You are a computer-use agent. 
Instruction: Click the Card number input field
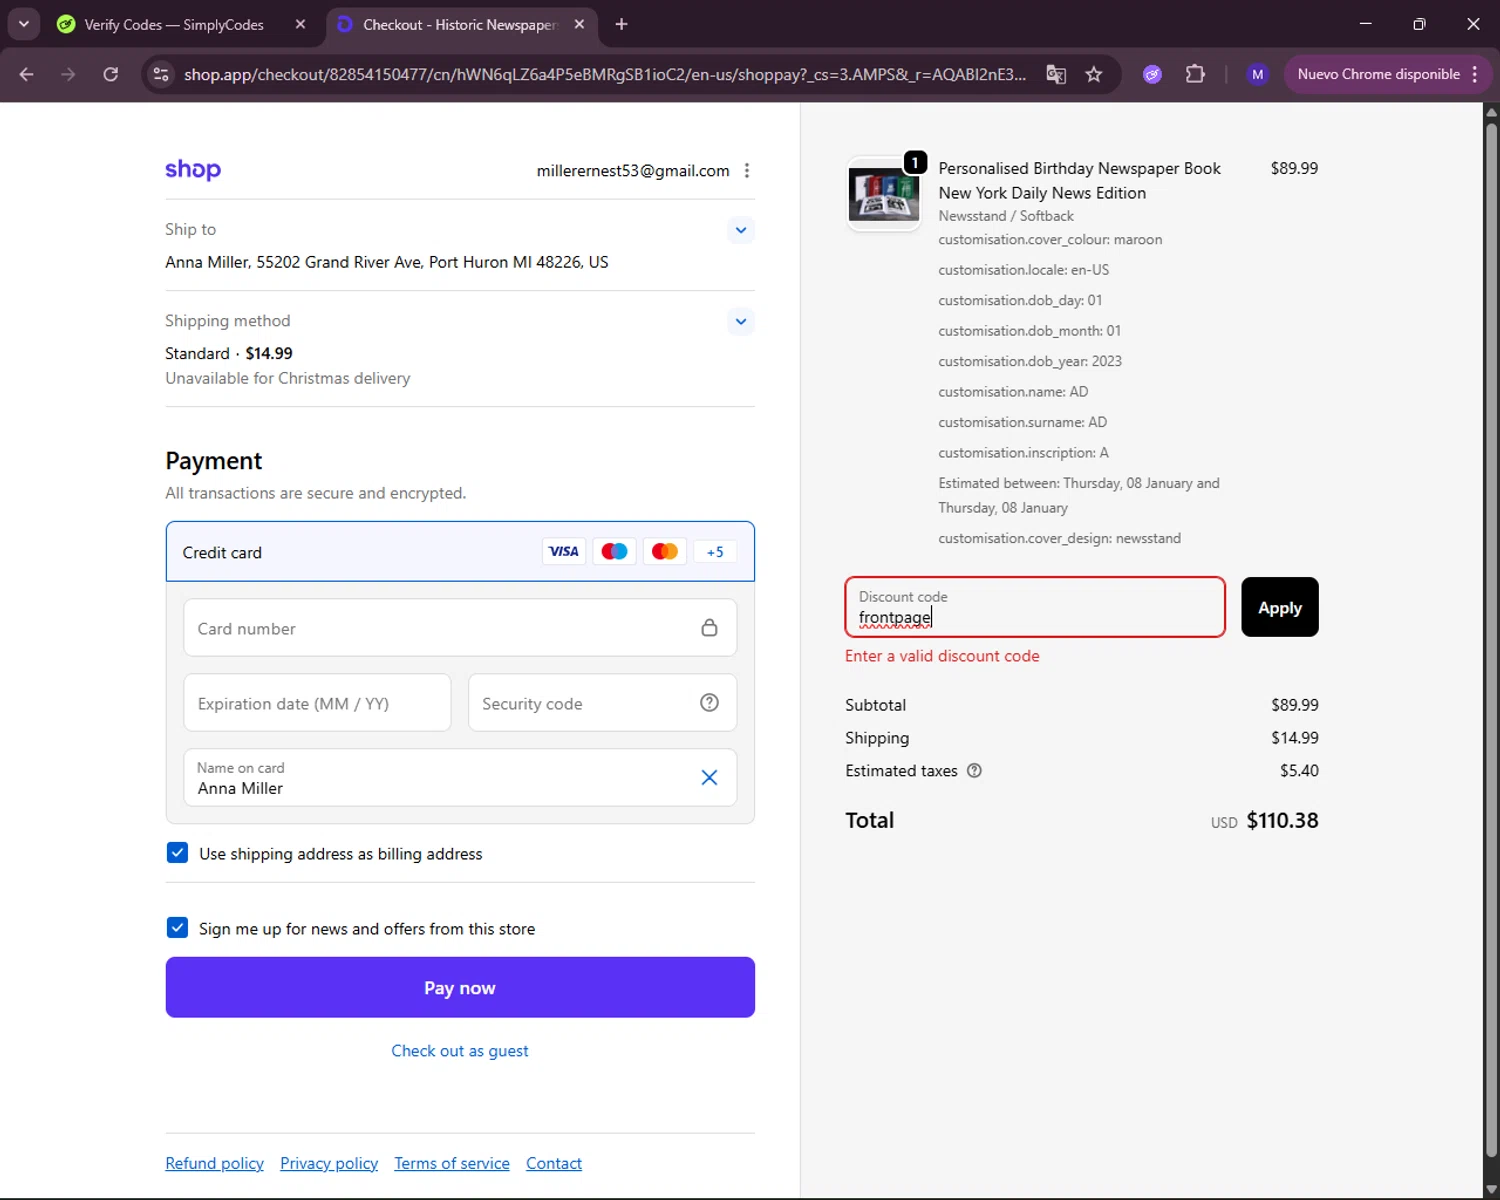pyautogui.click(x=440, y=629)
